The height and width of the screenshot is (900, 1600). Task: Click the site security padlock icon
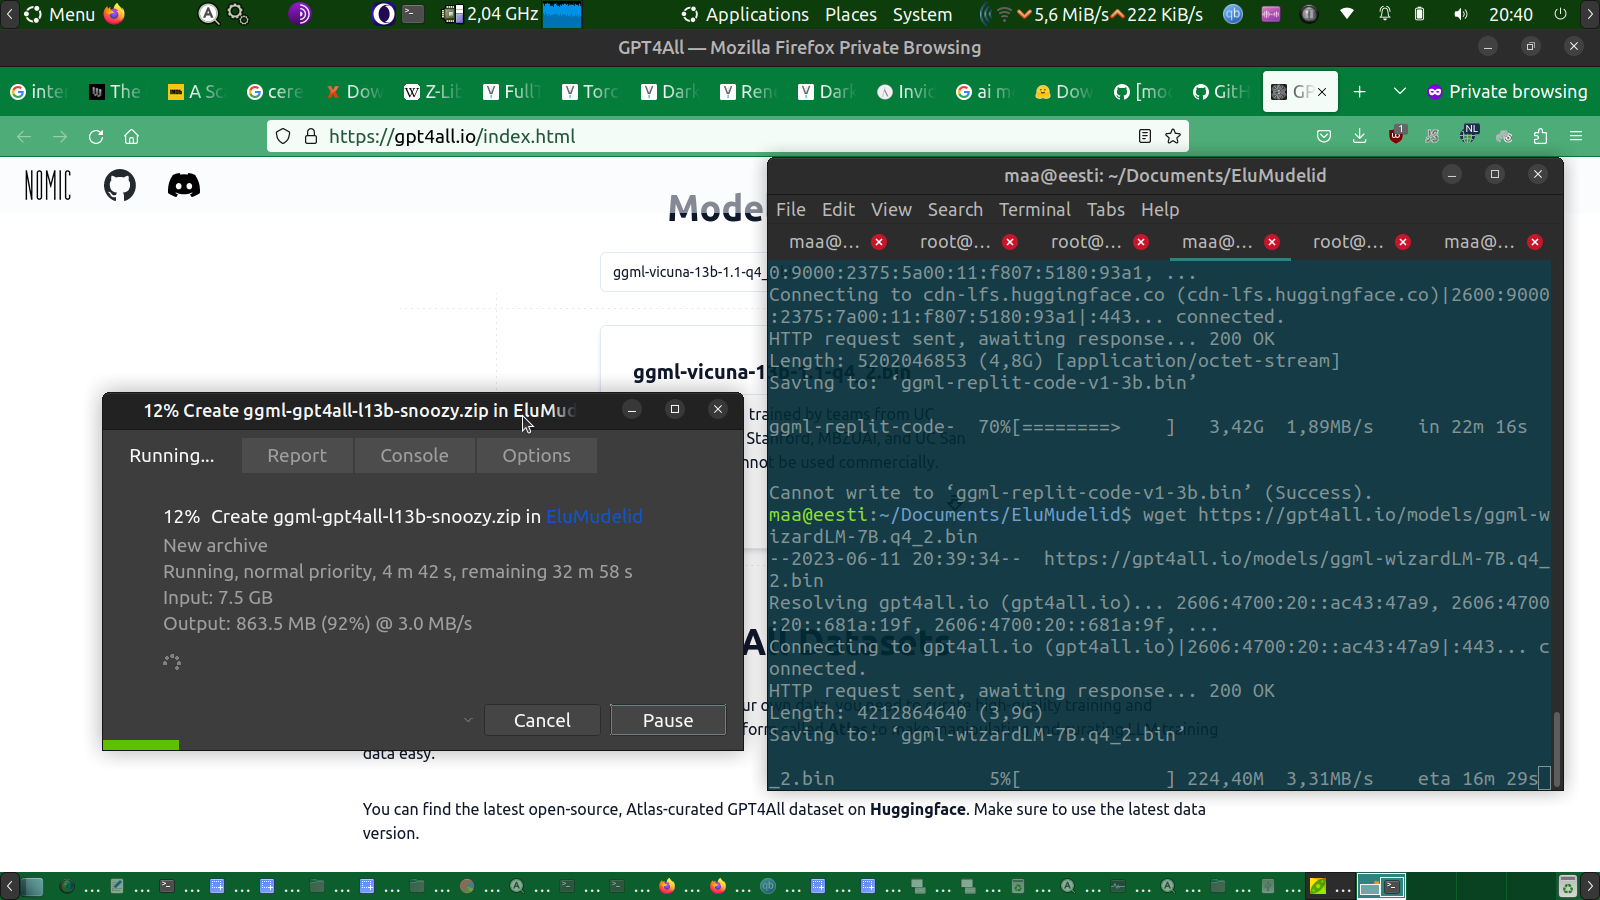310,136
